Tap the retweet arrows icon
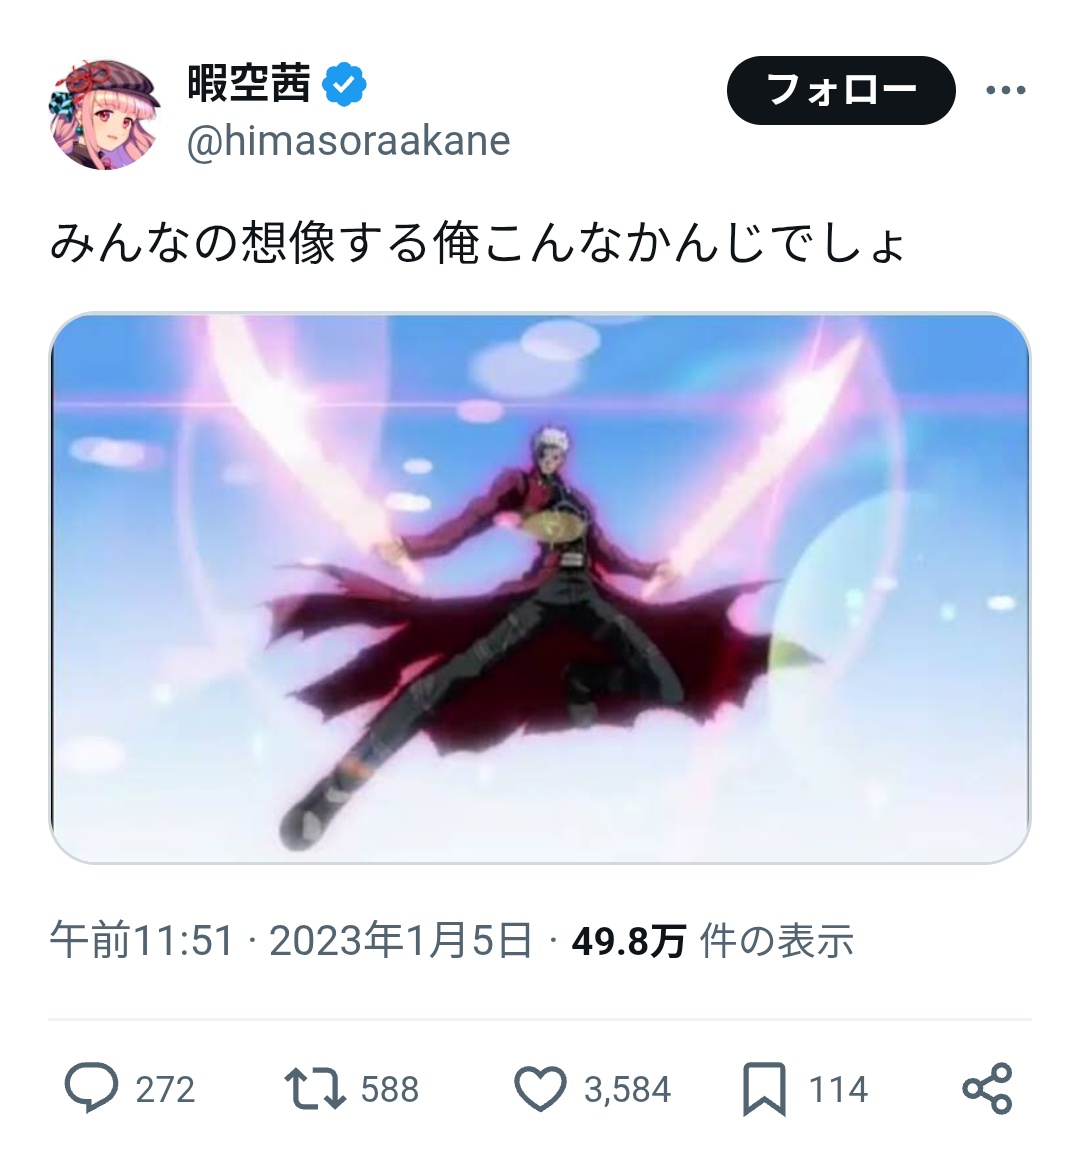 click(x=315, y=1088)
